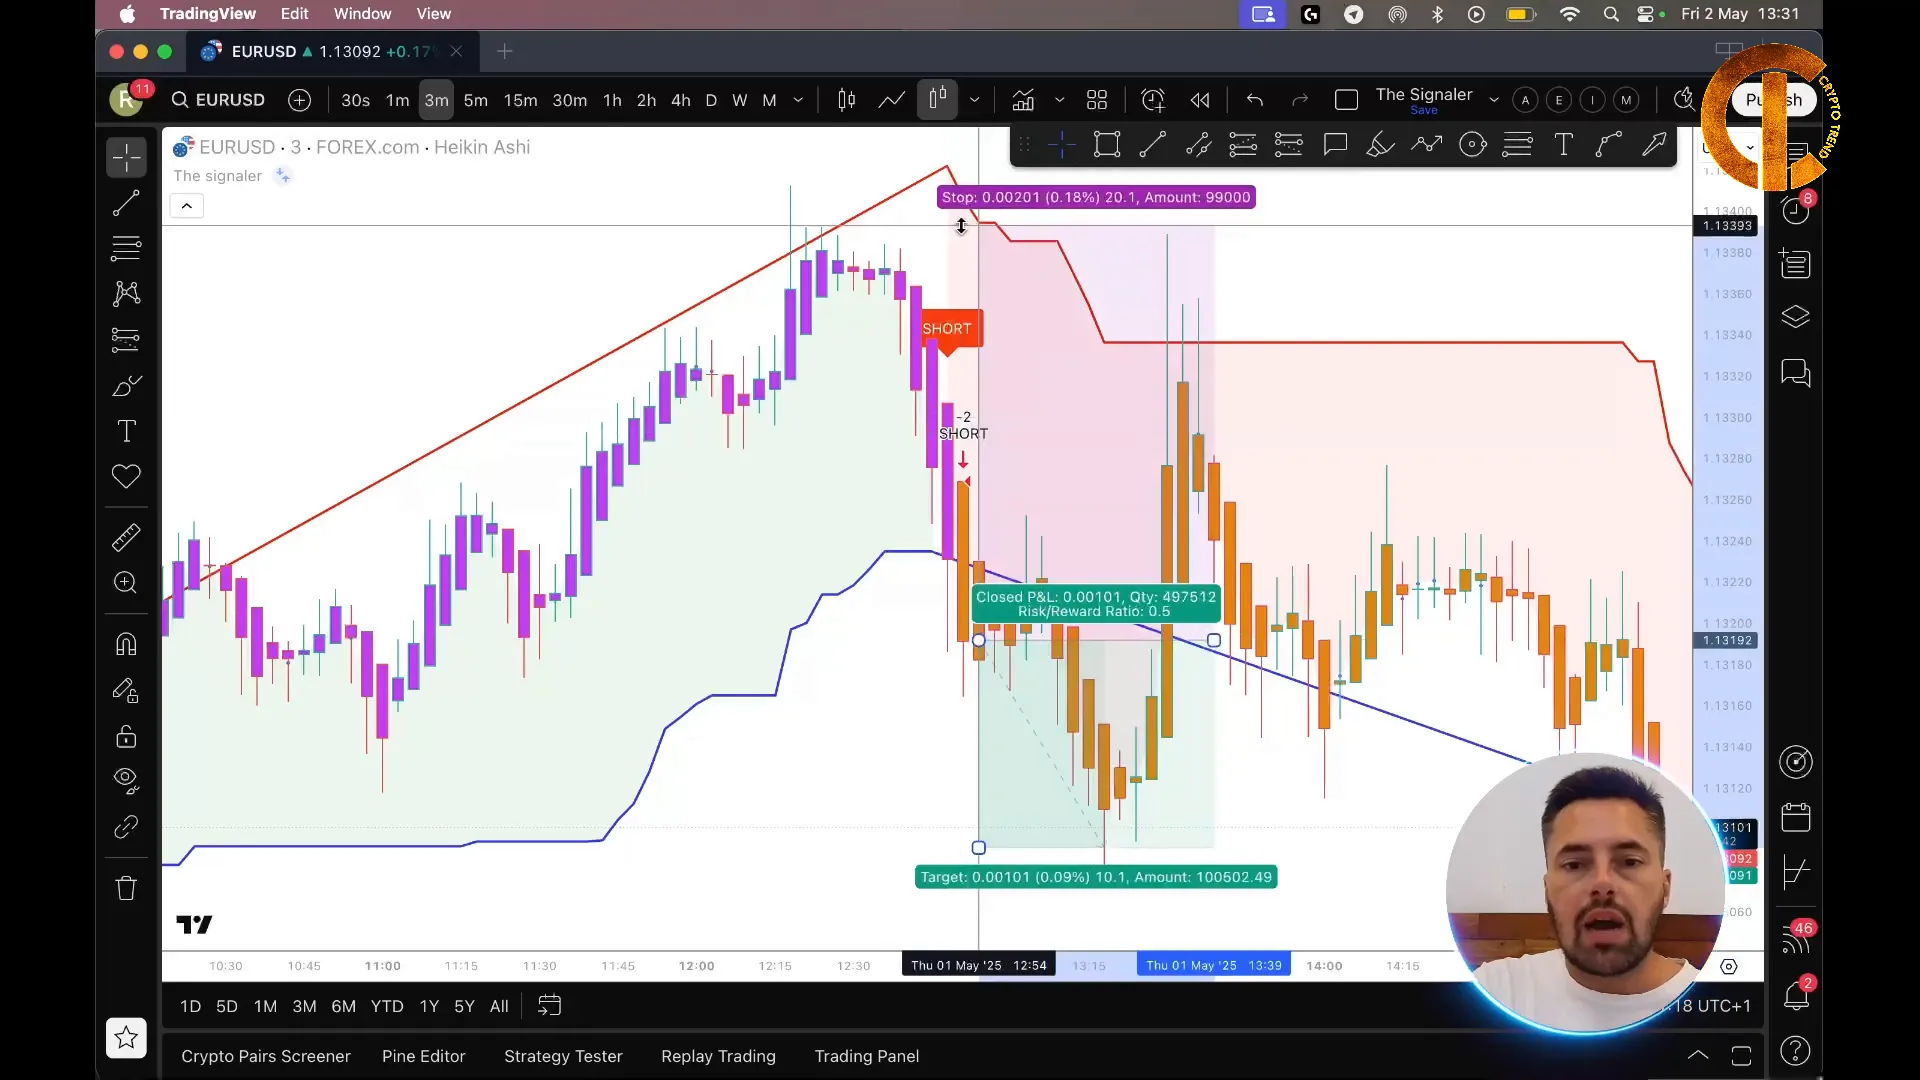Select the 5m timeframe
The width and height of the screenshot is (1920, 1080).
point(476,100)
